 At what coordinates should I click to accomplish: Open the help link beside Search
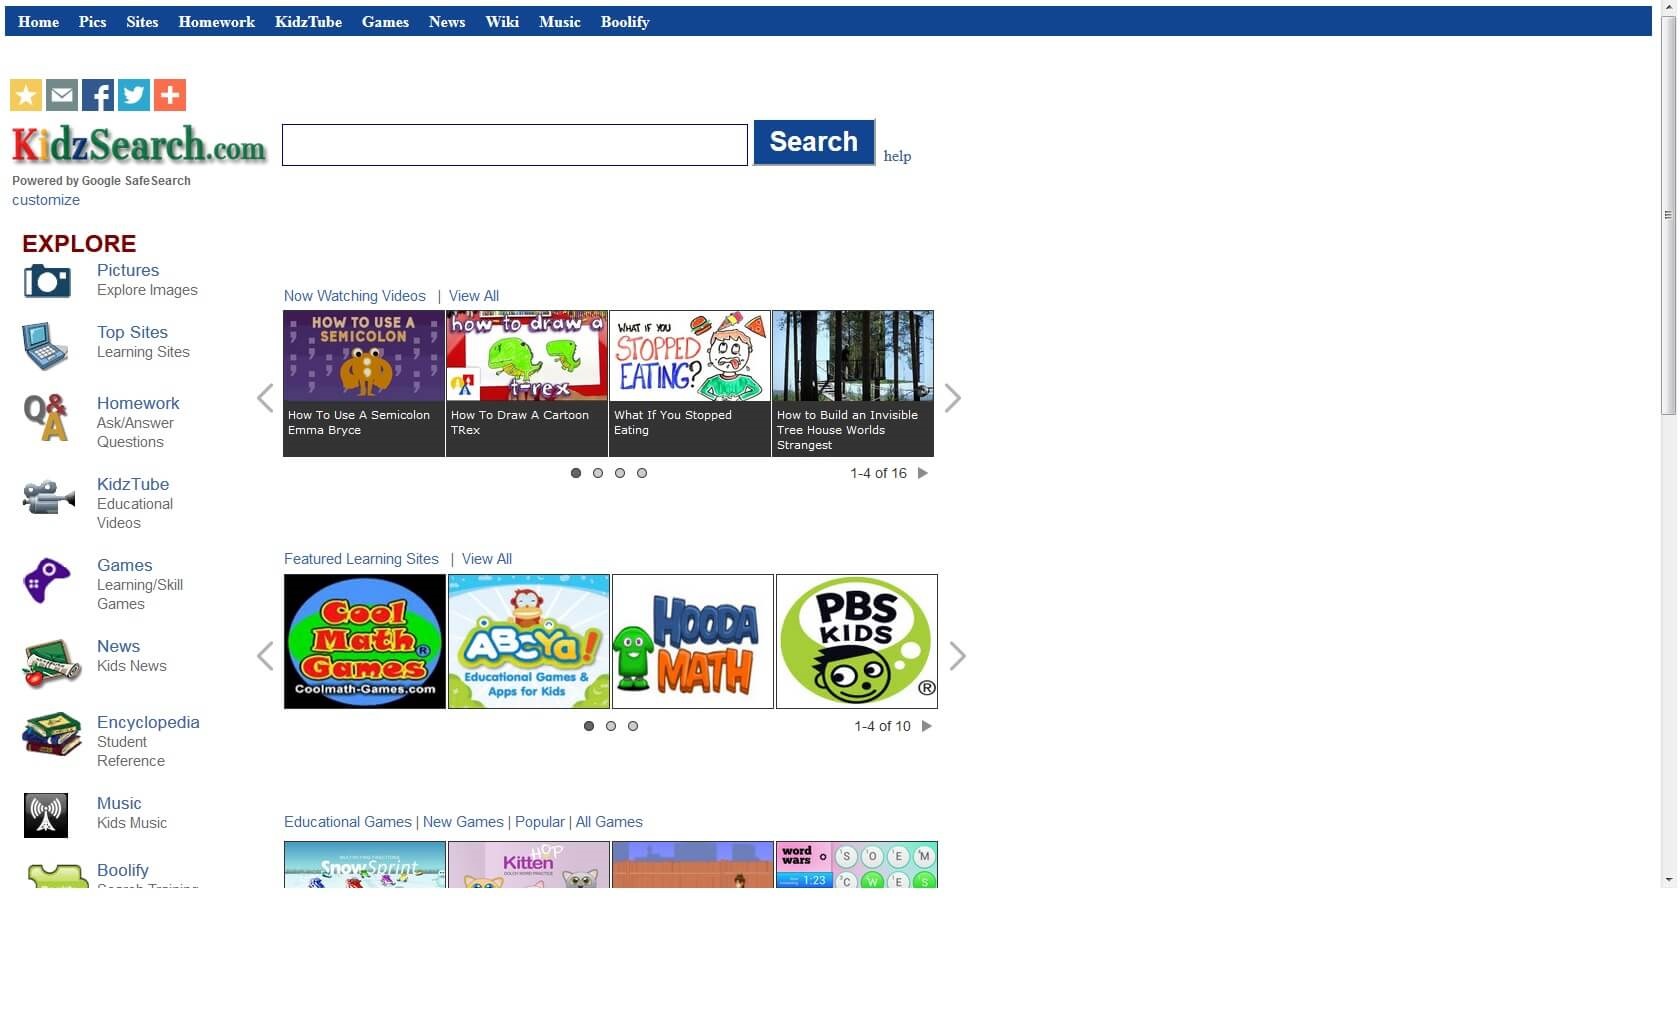tap(897, 156)
